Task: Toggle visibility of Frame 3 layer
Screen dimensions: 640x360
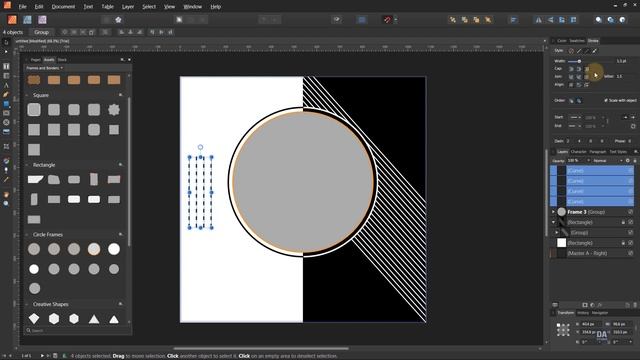Action: [631, 212]
